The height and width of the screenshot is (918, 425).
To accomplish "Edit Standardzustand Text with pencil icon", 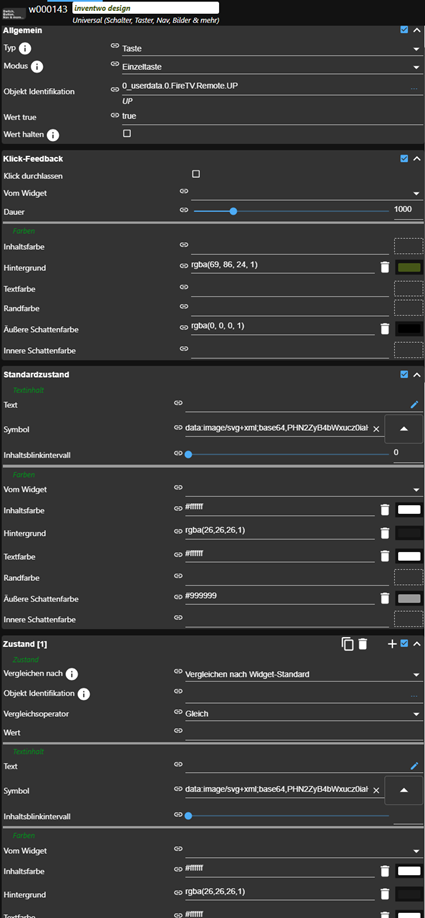I will pyautogui.click(x=414, y=404).
